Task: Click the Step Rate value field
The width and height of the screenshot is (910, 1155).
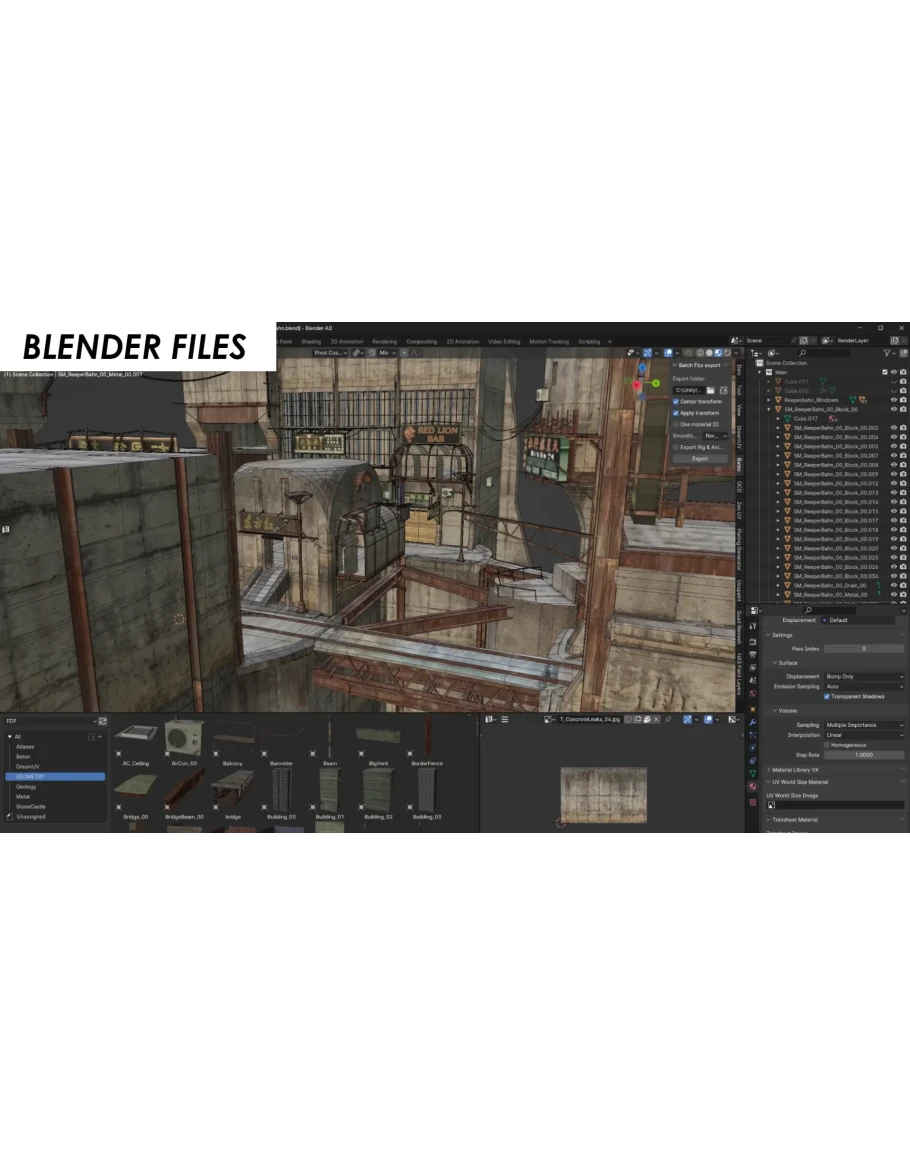Action: pyautogui.click(x=863, y=754)
